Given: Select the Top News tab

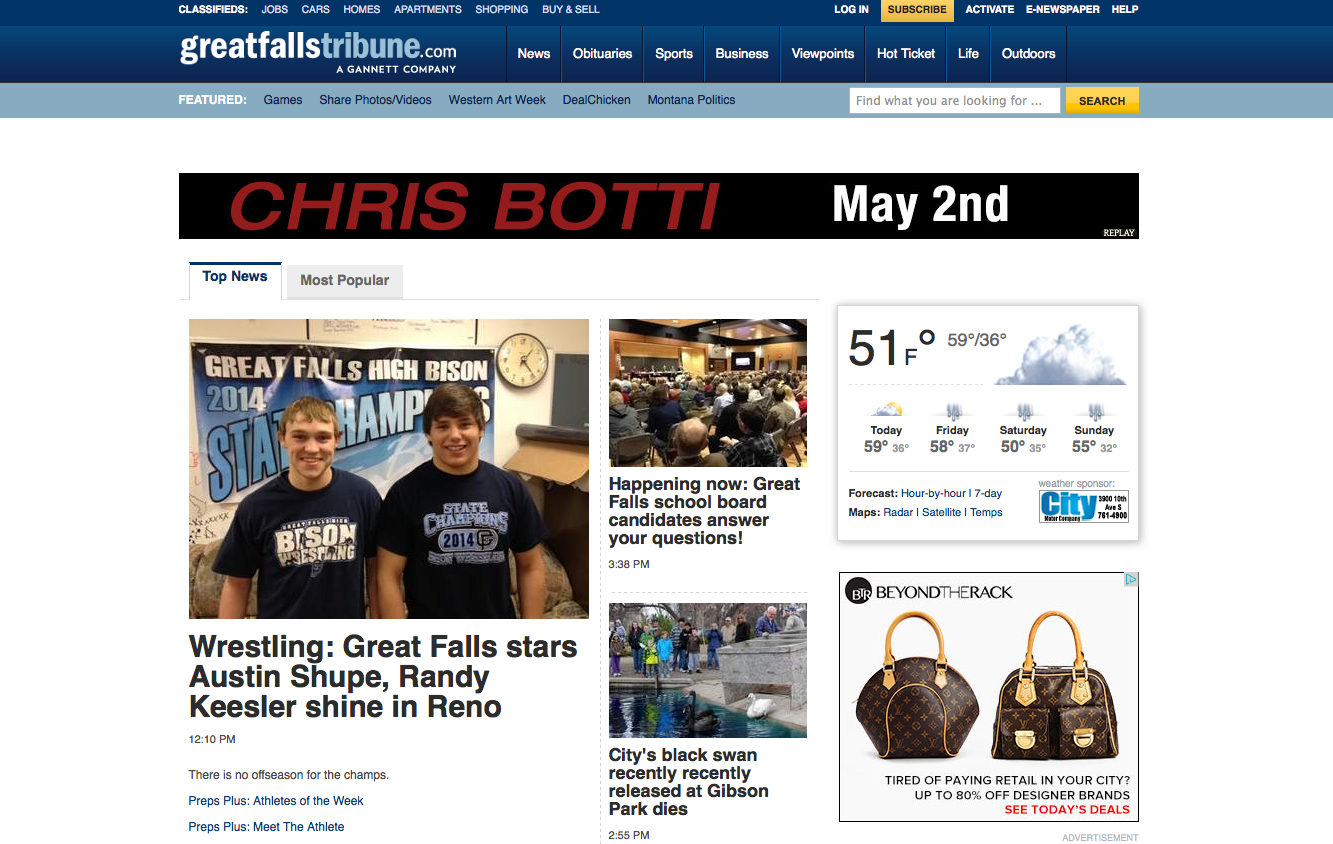Looking at the screenshot, I should [x=235, y=279].
